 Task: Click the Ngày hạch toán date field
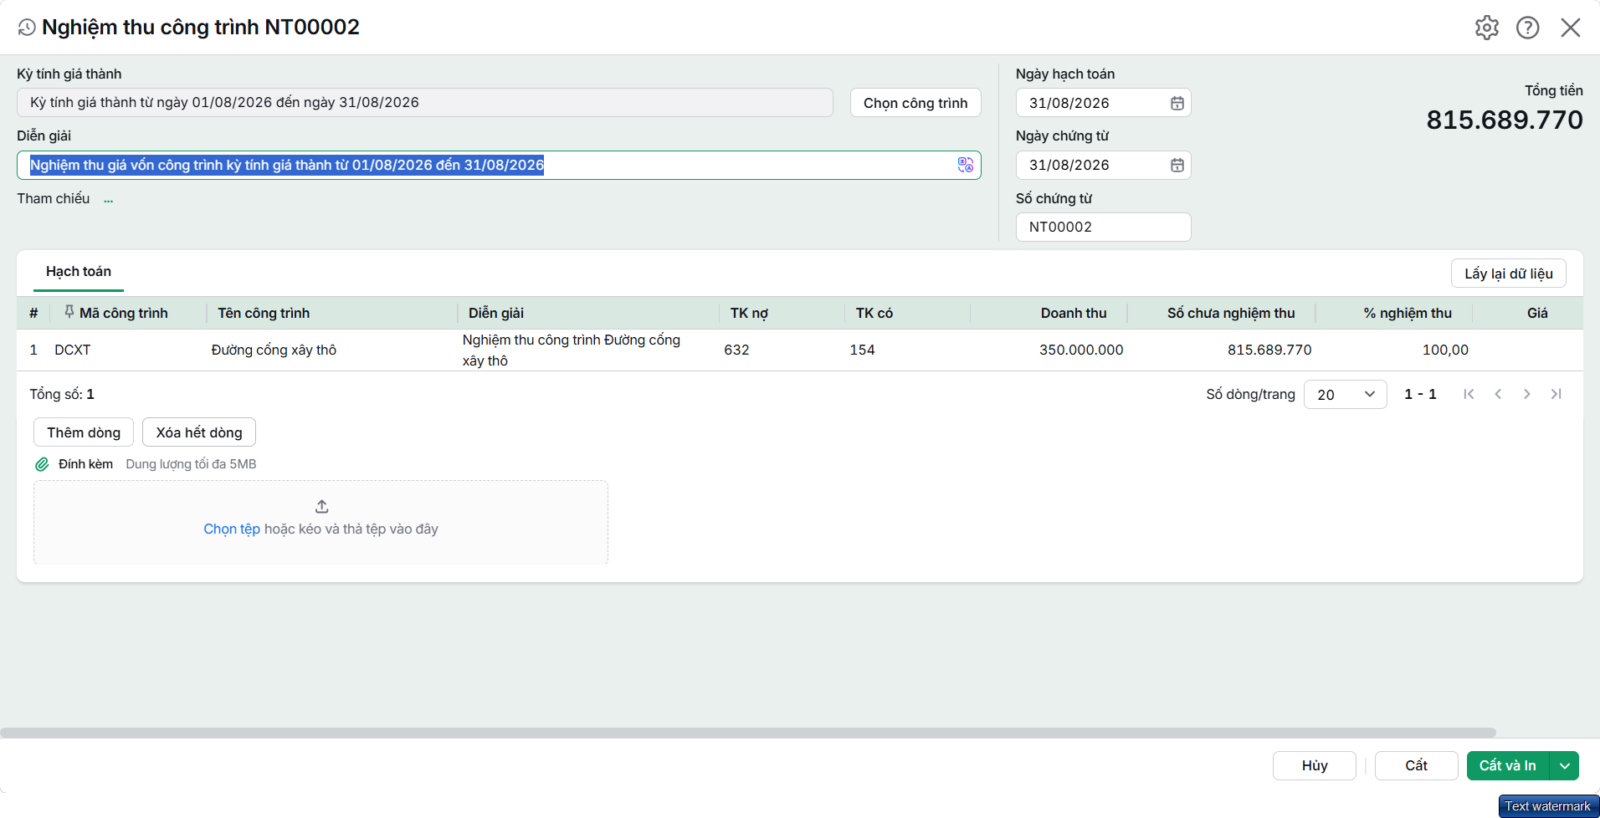[x=1103, y=103]
